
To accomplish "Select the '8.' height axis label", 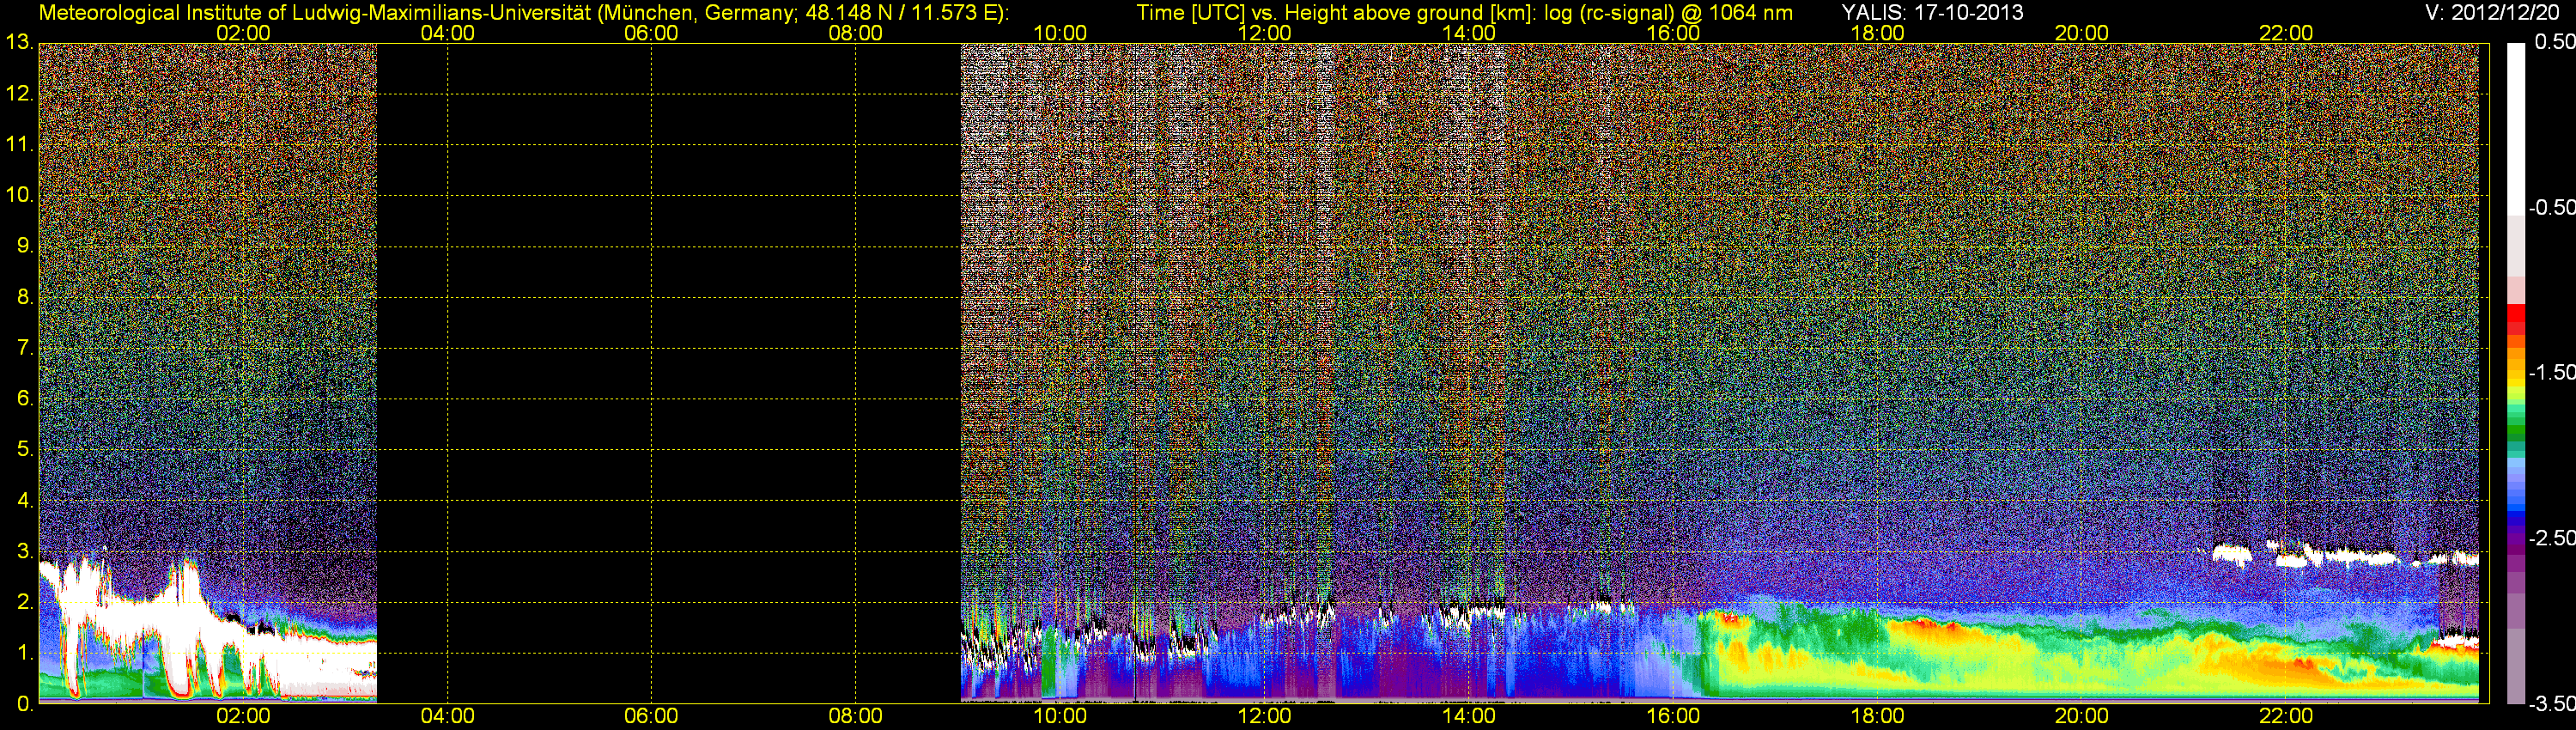I will tap(24, 297).
